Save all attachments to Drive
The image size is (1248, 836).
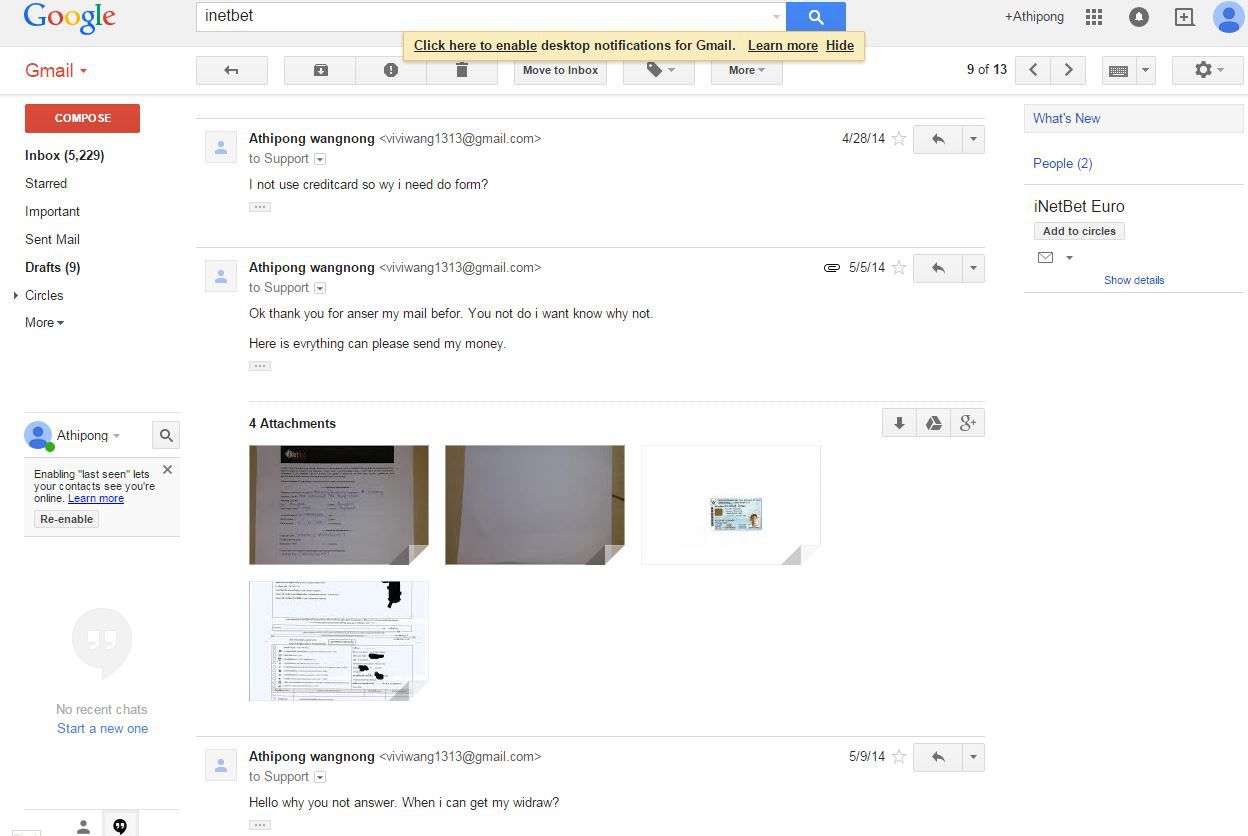coord(933,423)
